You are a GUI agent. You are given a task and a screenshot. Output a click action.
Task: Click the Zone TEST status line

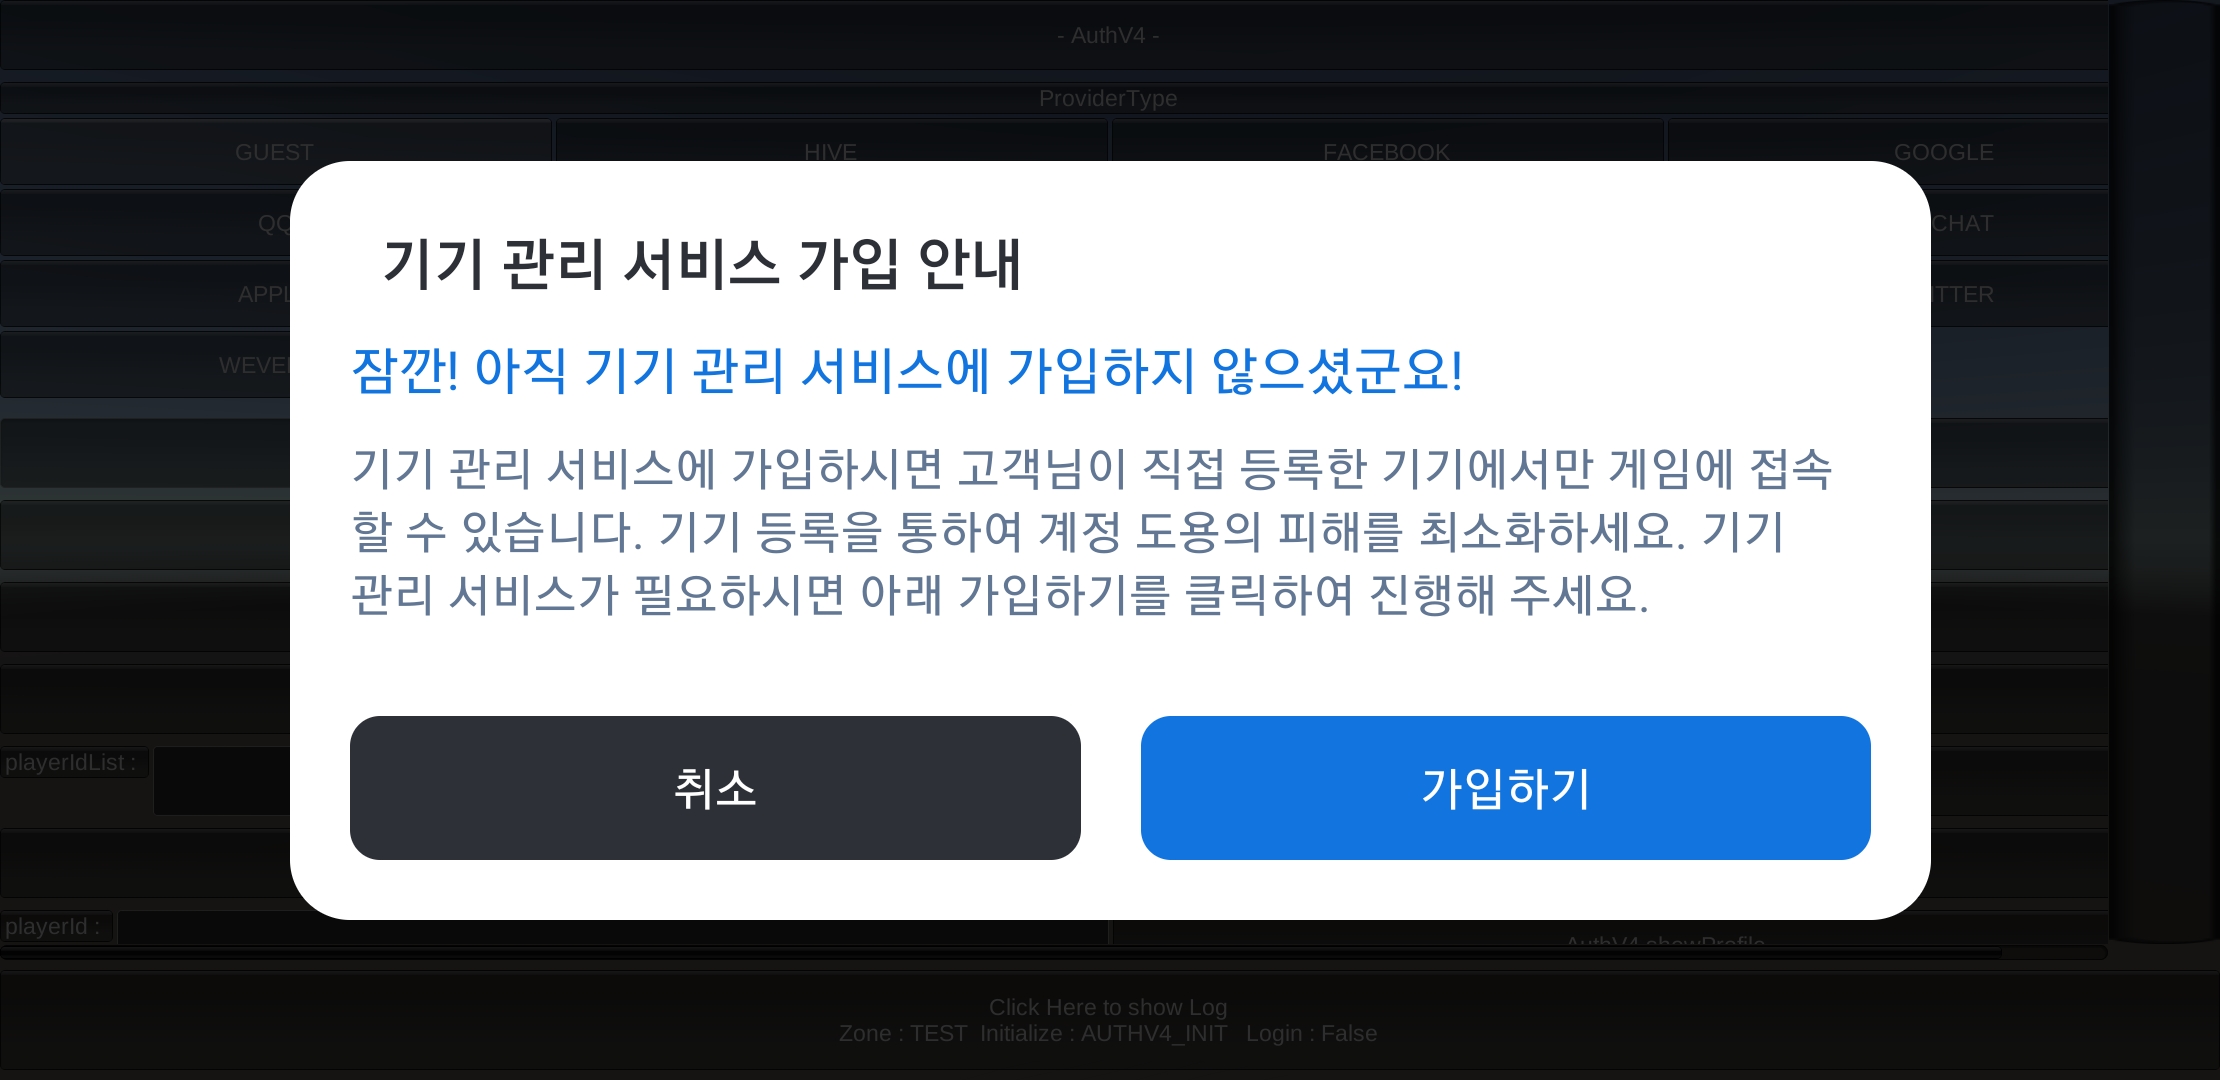click(1108, 1034)
